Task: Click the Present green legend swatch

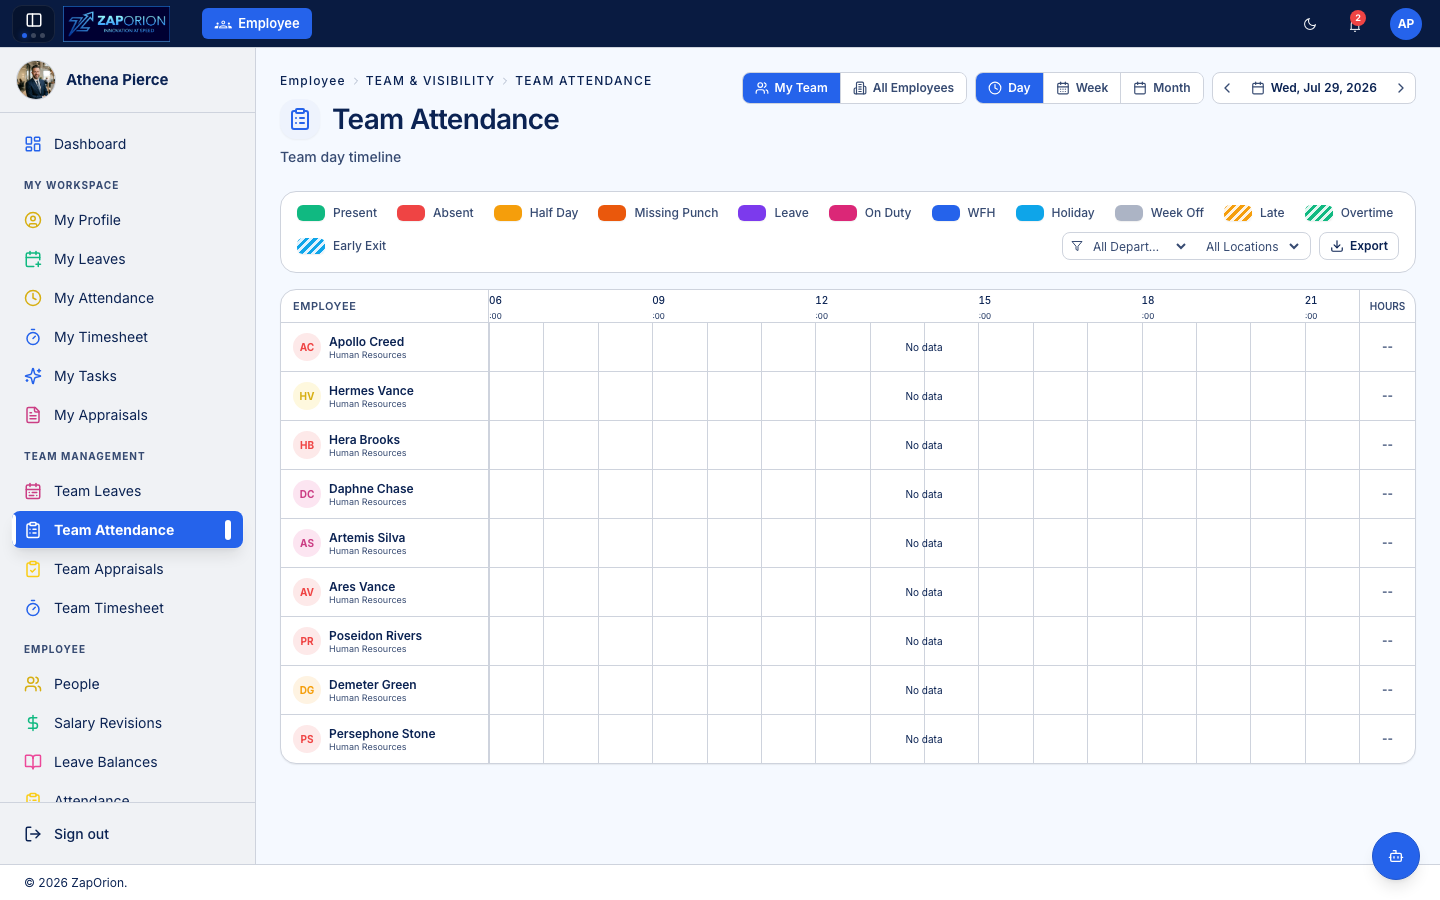Action: 311,213
